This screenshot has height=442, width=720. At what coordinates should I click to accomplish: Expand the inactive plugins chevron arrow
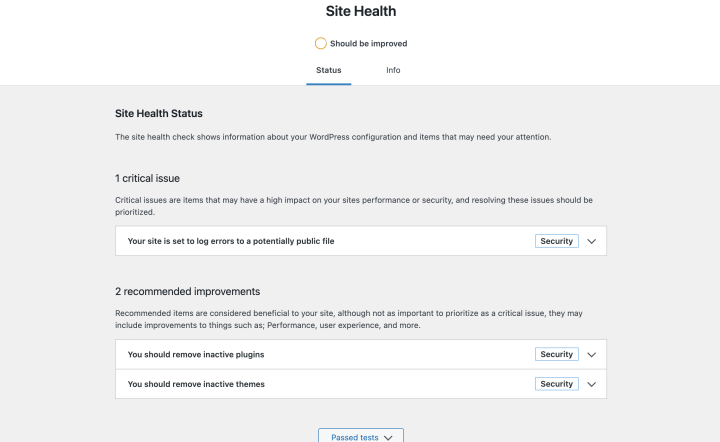[591, 354]
